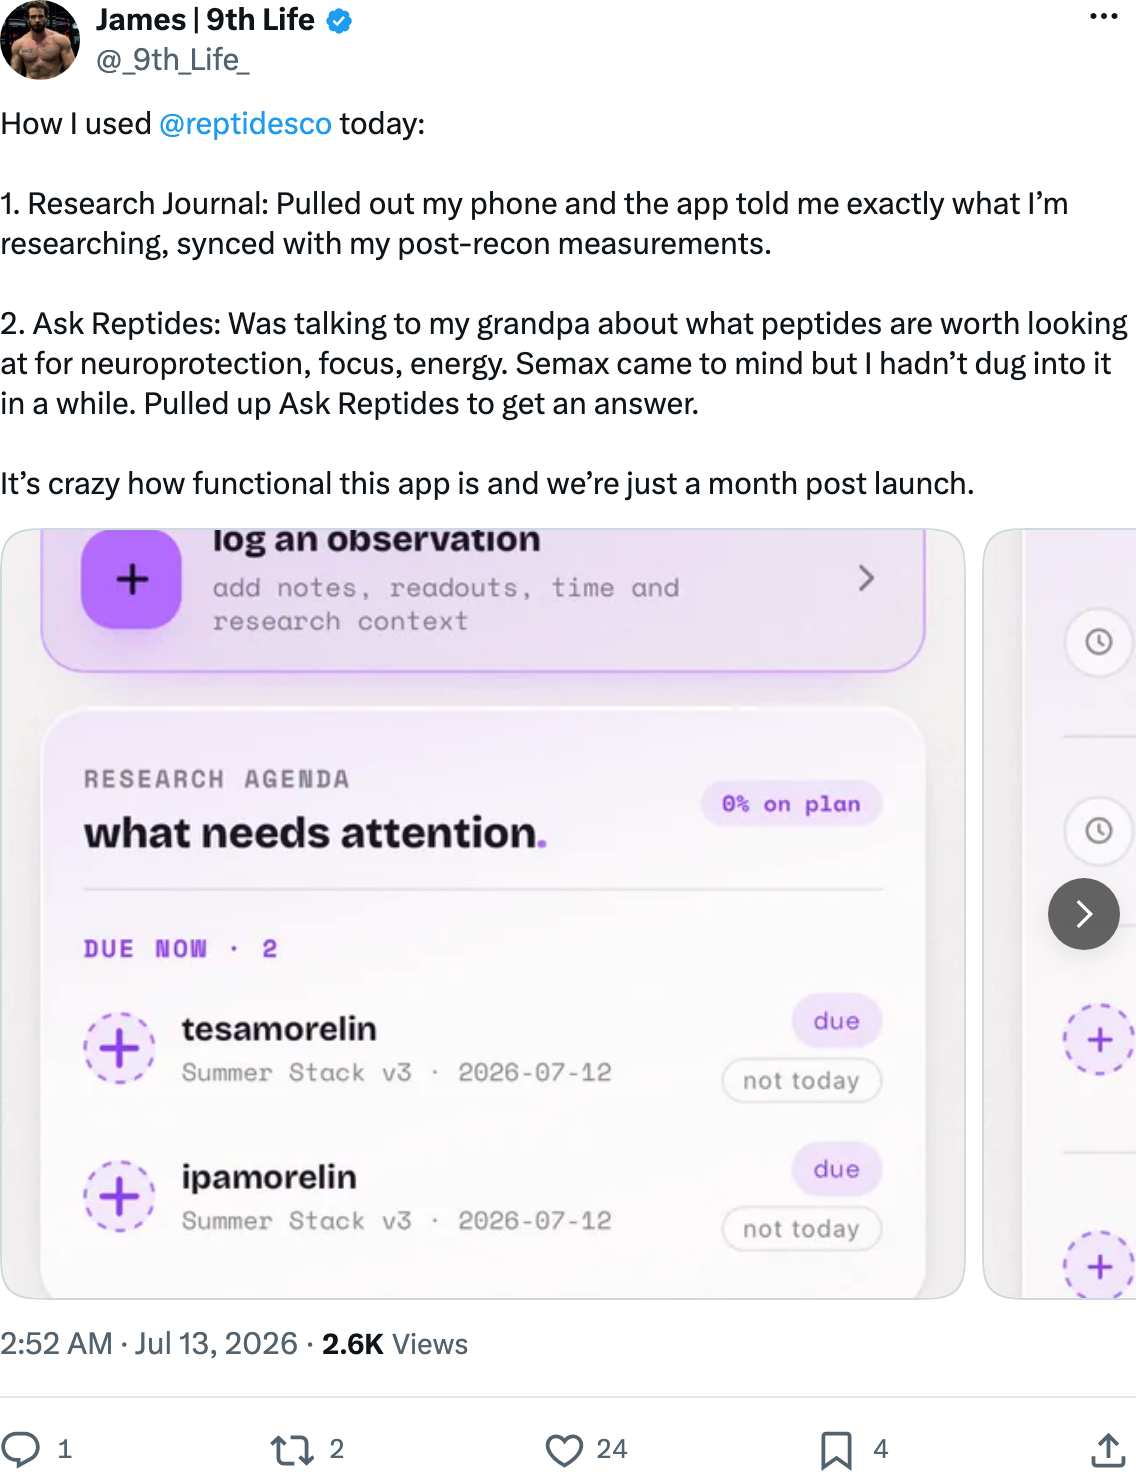Click upper dashed plus in second image
This screenshot has height=1472, width=1136.
(x=1099, y=1040)
